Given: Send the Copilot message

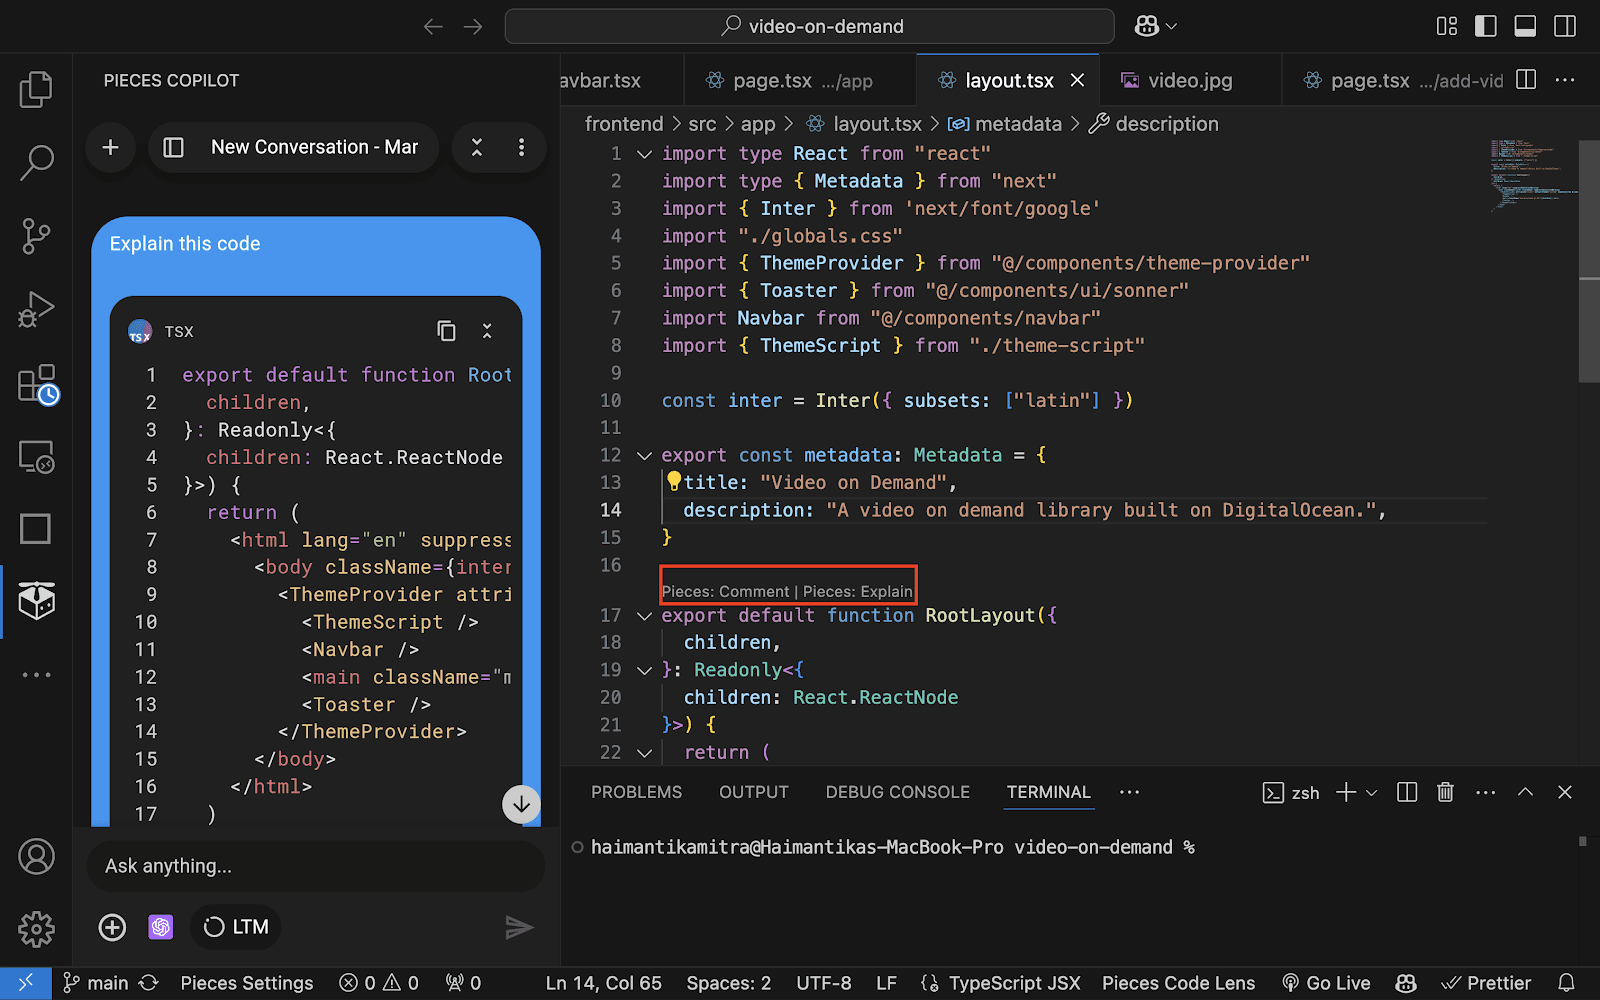Looking at the screenshot, I should (x=519, y=927).
